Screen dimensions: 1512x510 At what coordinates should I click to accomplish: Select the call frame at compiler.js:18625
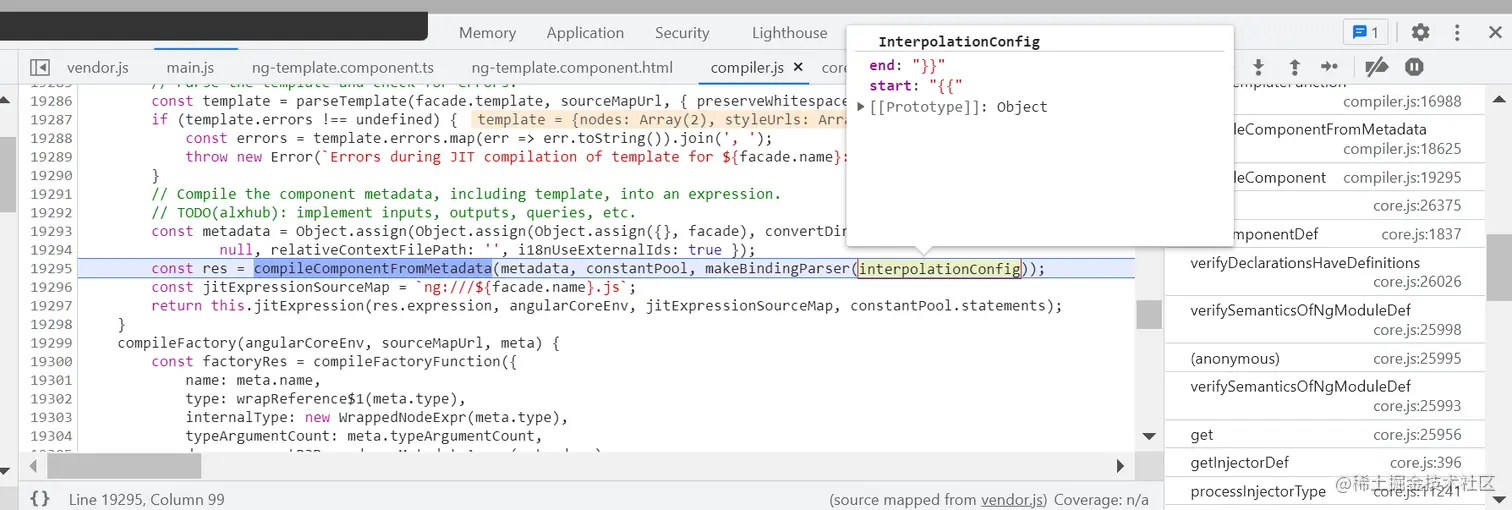(x=1326, y=138)
